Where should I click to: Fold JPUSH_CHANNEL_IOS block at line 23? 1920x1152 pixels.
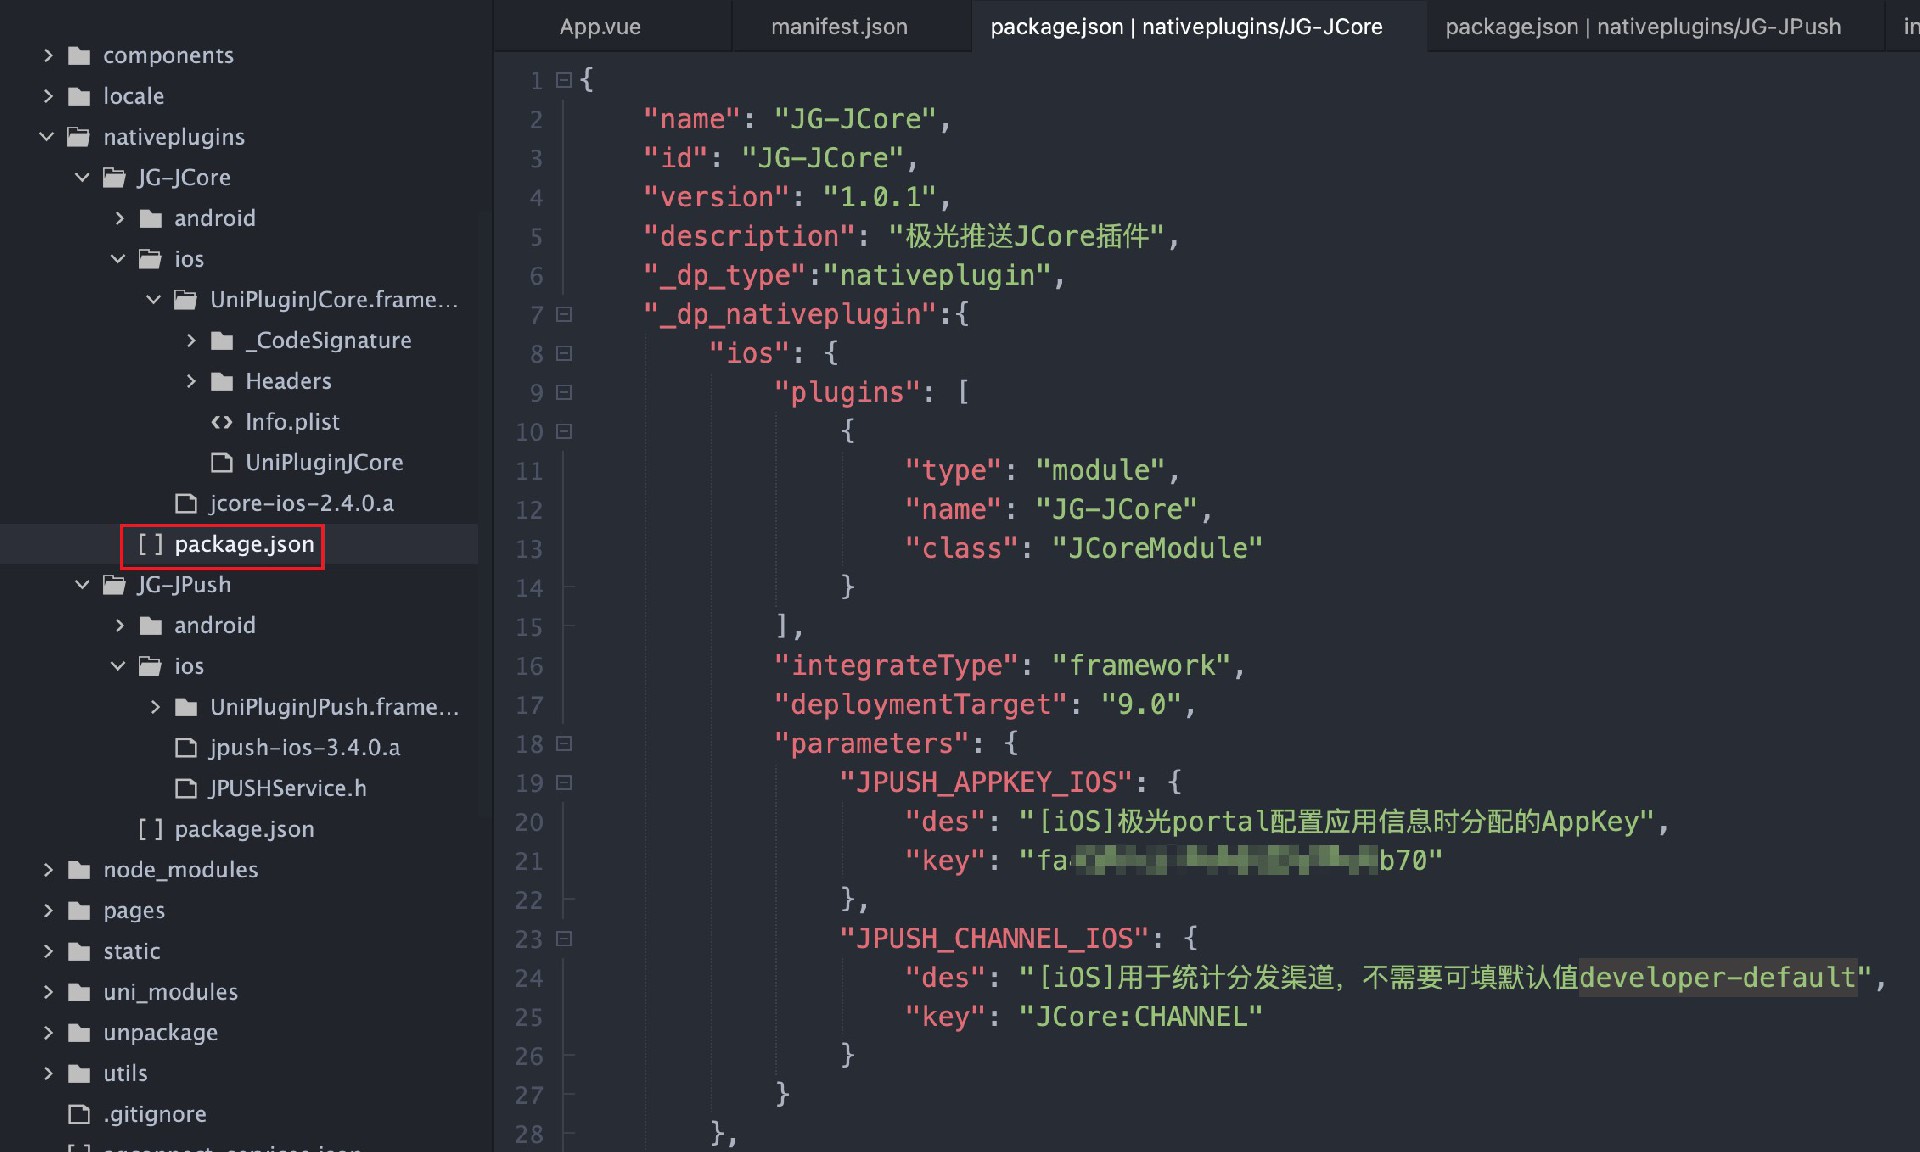pyautogui.click(x=564, y=938)
